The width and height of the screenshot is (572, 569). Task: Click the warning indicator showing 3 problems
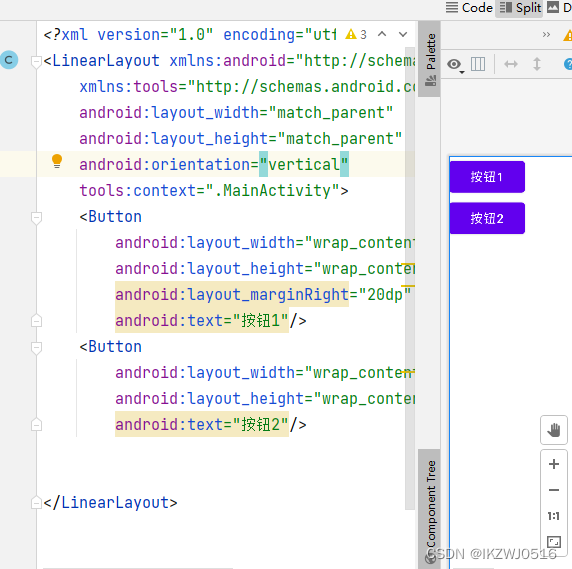(x=356, y=35)
